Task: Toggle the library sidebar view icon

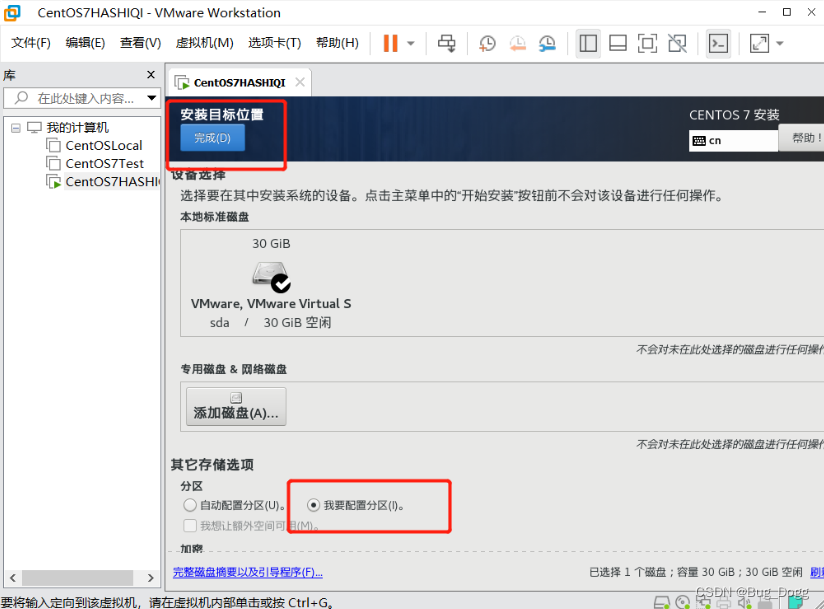Action: coord(588,43)
